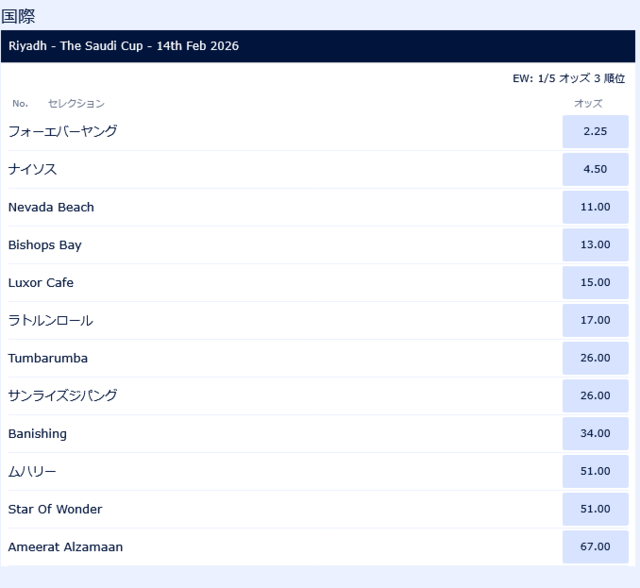
Task: Click the Star Of Wonder runner name
Action: pyautogui.click(x=55, y=509)
